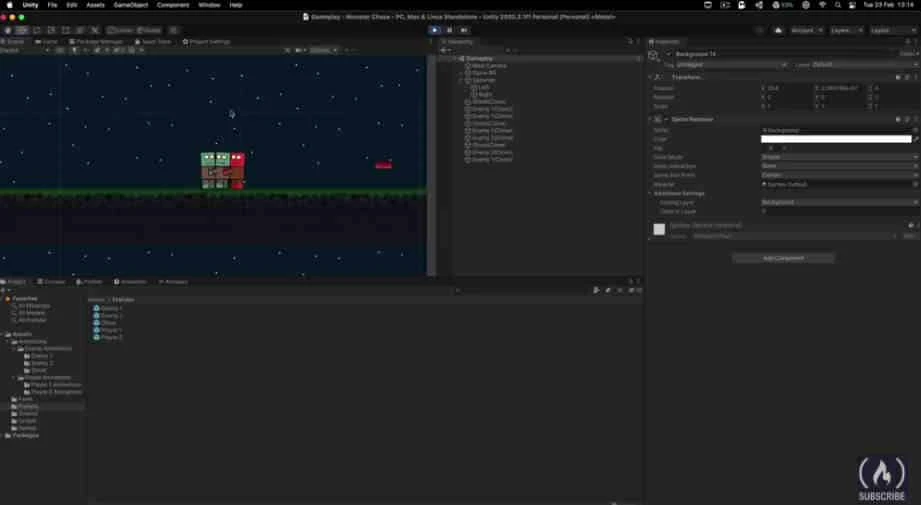Open the Transform component help icon
The width and height of the screenshot is (921, 505).
[x=898, y=77]
